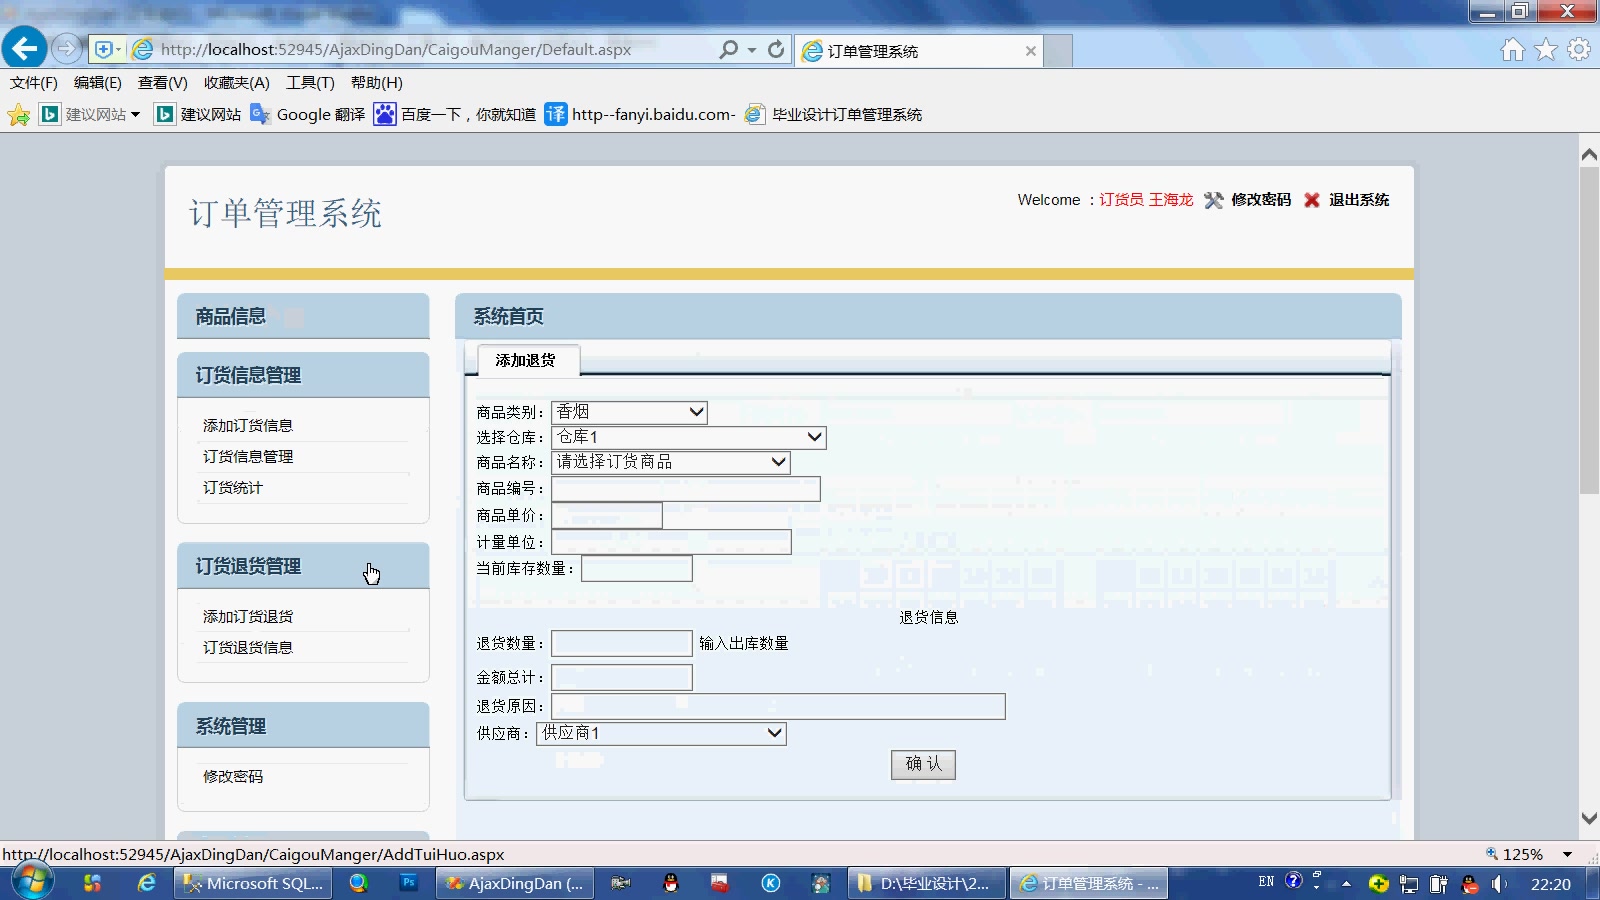Open the address bar autocomplete dropdown arrow
This screenshot has width=1600, height=900.
pos(752,50)
